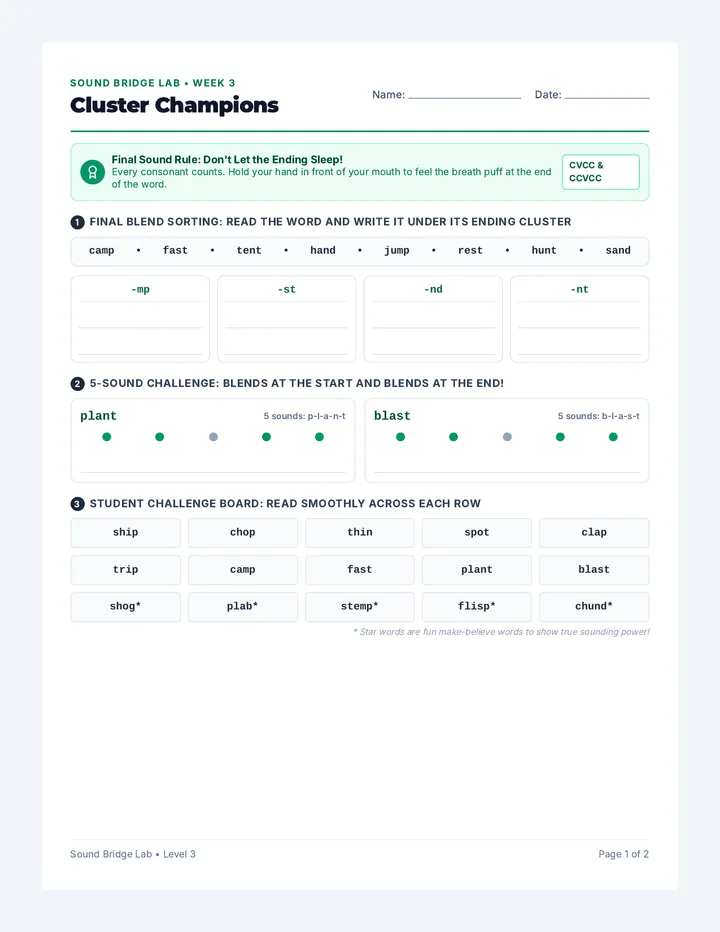
Task: Select the CVCC & CCVCC tag box
Action: tap(600, 172)
